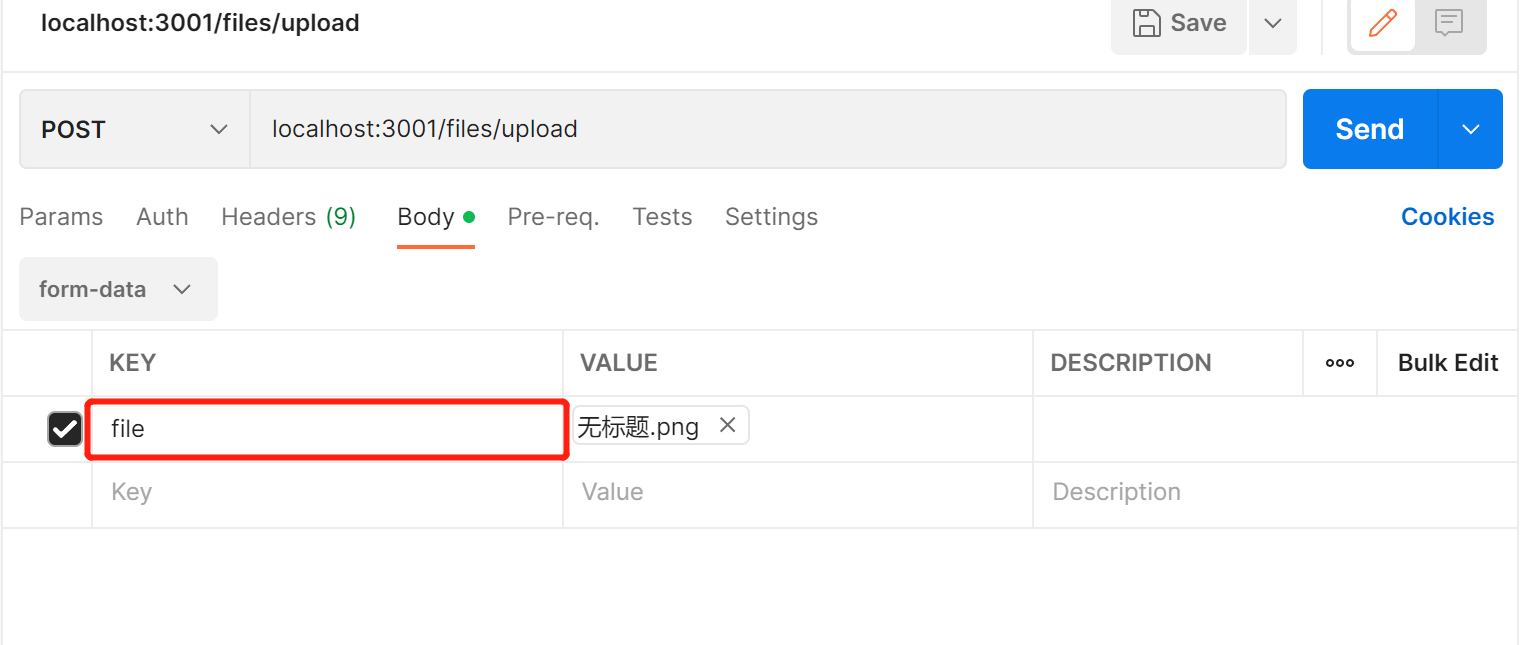
Task: Remove the 无标题.png file with X
Action: pos(728,426)
